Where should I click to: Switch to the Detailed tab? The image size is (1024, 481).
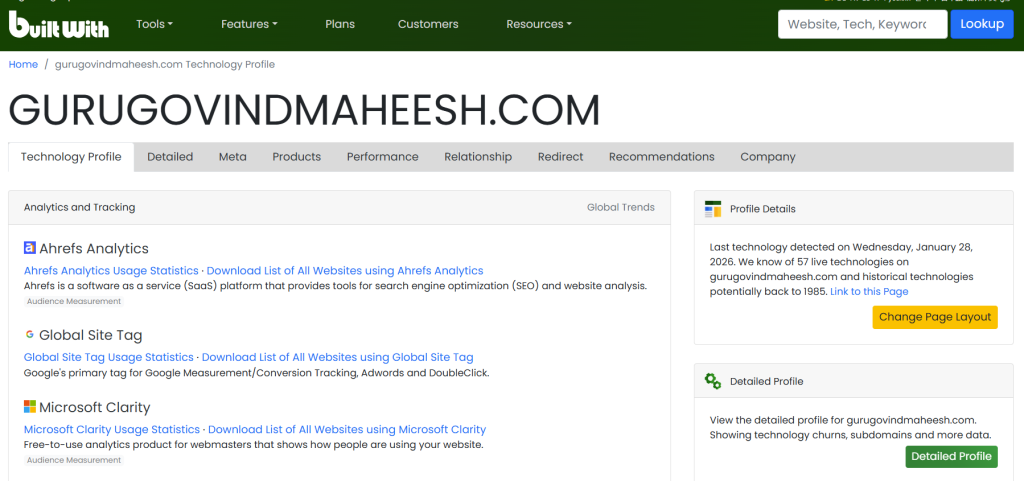coord(170,157)
